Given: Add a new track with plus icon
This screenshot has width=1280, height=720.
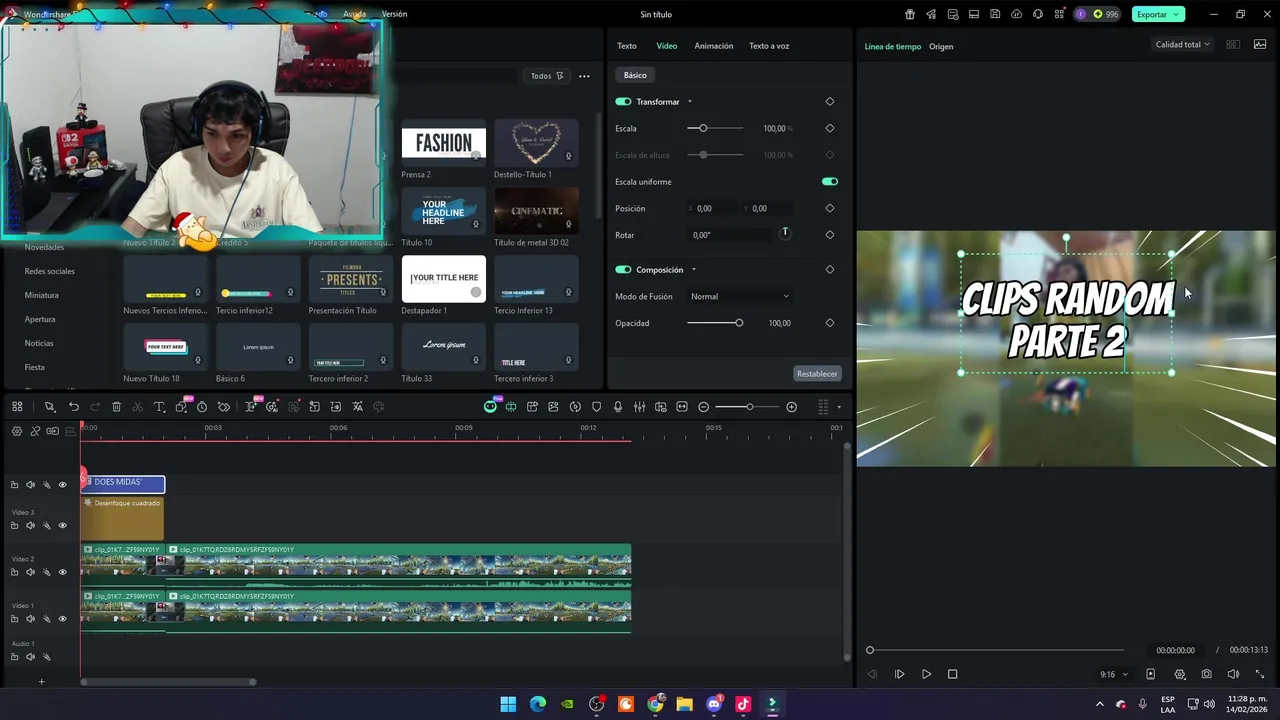Looking at the screenshot, I should point(41,682).
